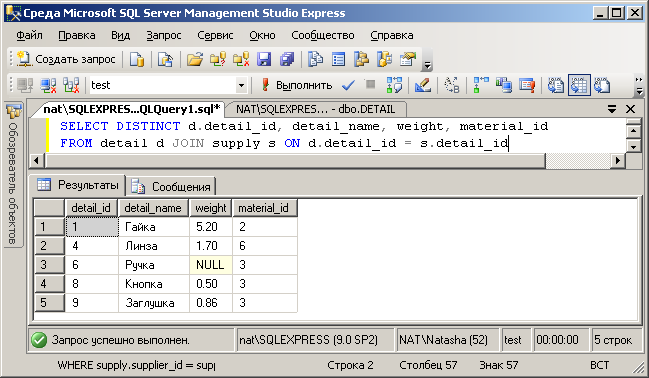This screenshot has width=649, height=378.
Task: Switch to Results to Text output
Action: [555, 85]
